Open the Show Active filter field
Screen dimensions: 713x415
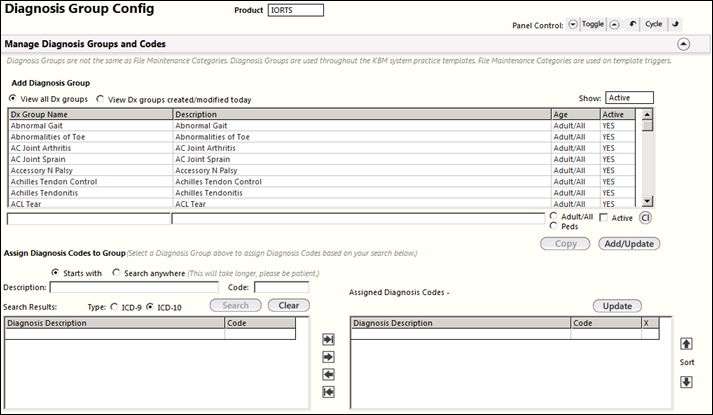[629, 98]
